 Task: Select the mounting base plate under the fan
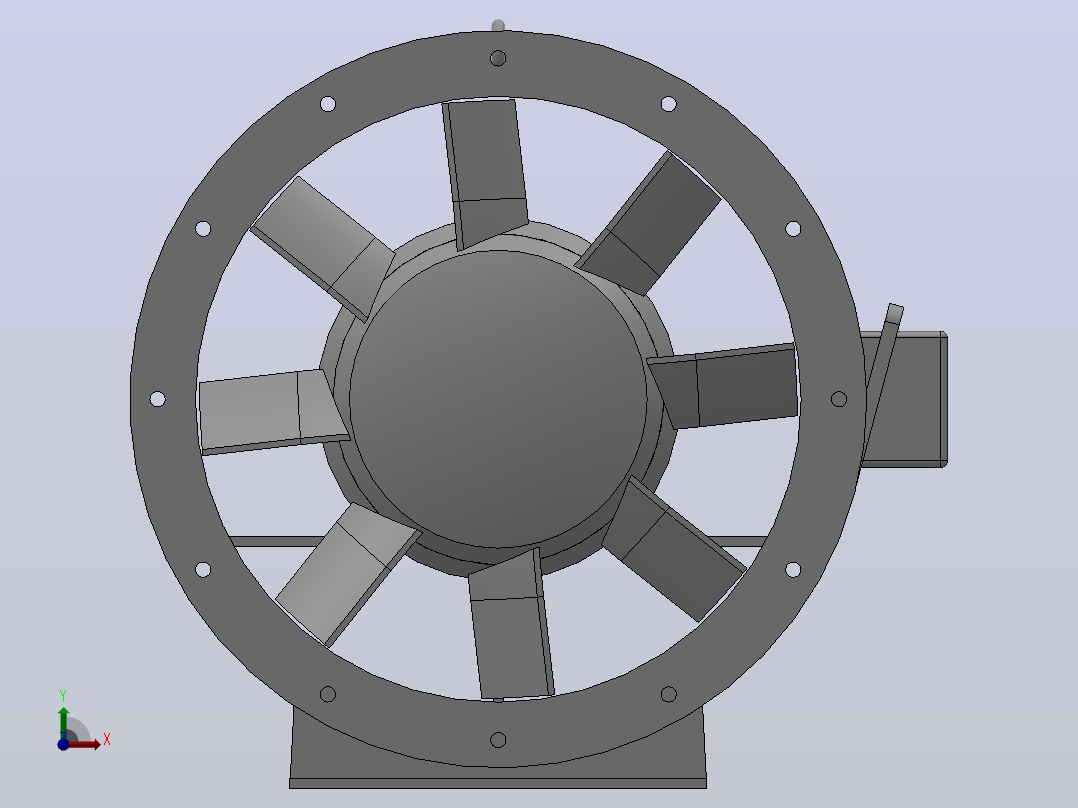point(498,783)
